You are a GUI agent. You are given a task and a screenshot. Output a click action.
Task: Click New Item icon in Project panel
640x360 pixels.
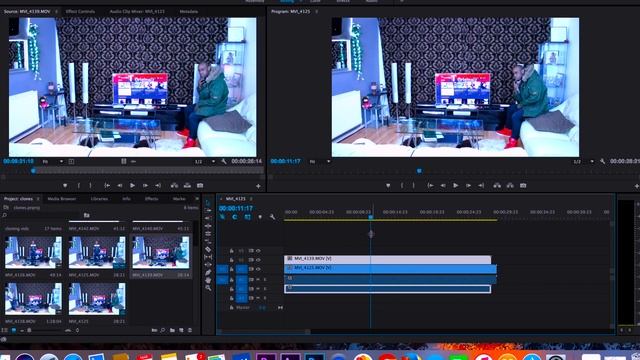pos(181,330)
